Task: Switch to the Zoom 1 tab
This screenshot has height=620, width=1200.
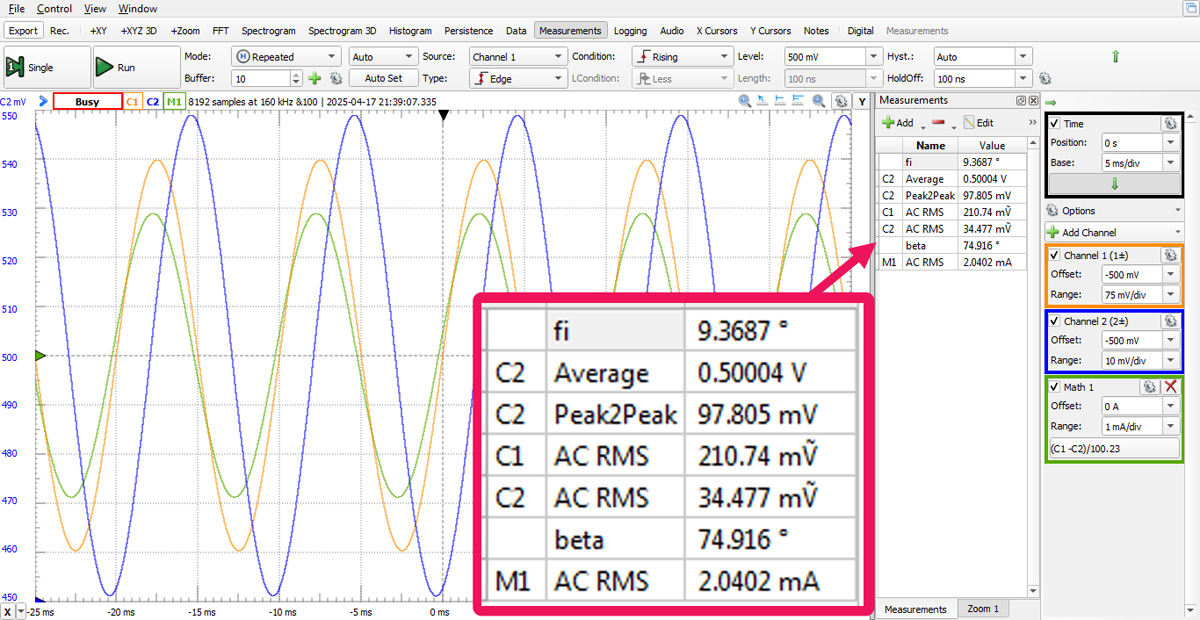Action: (x=982, y=609)
